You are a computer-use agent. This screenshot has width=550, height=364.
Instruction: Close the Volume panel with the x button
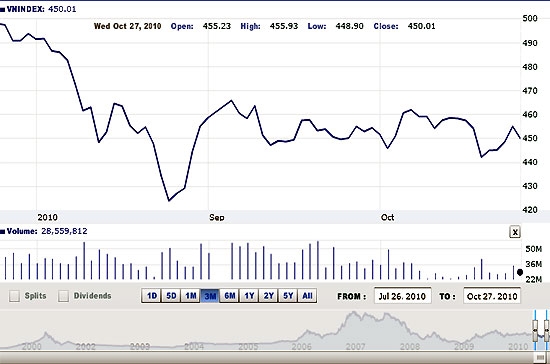[515, 232]
